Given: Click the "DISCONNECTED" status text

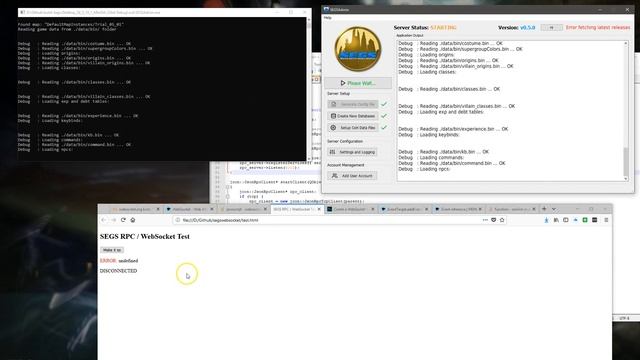Looking at the screenshot, I should 118,271.
